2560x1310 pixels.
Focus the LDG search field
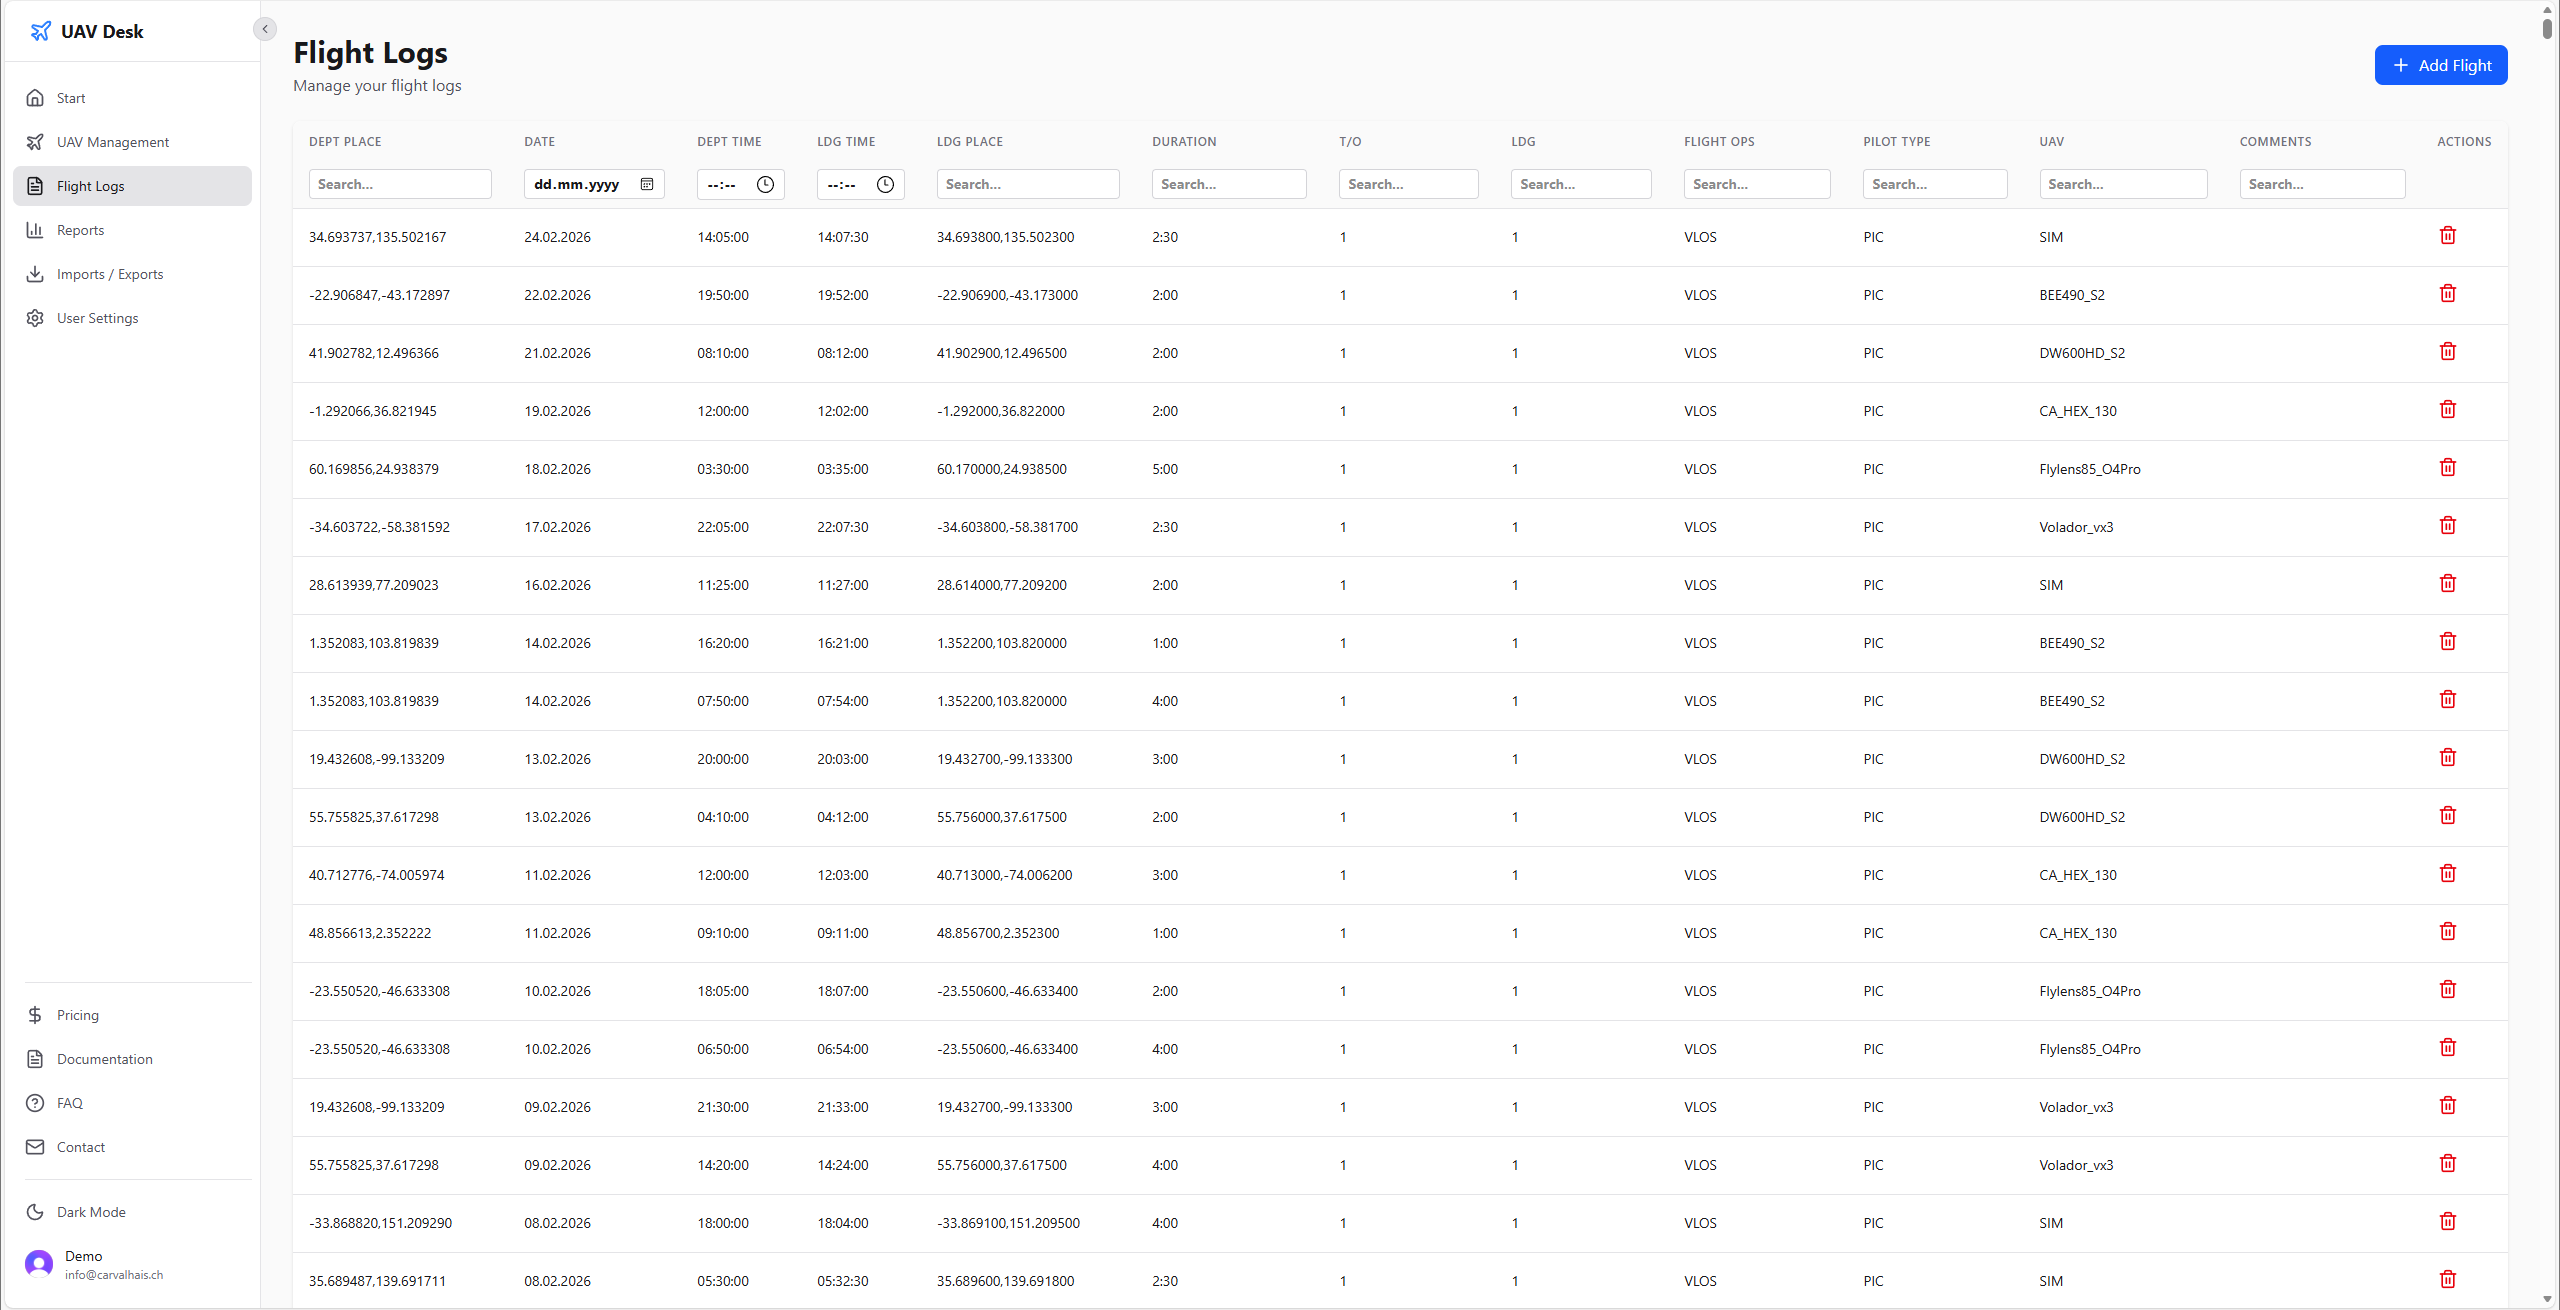point(1581,184)
